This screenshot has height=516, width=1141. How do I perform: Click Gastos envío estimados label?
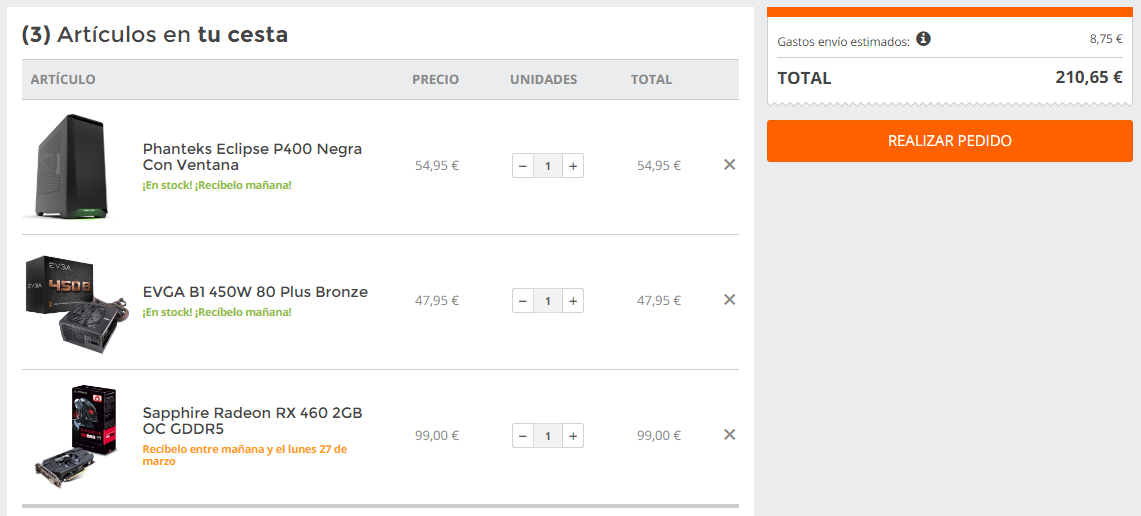coord(843,41)
